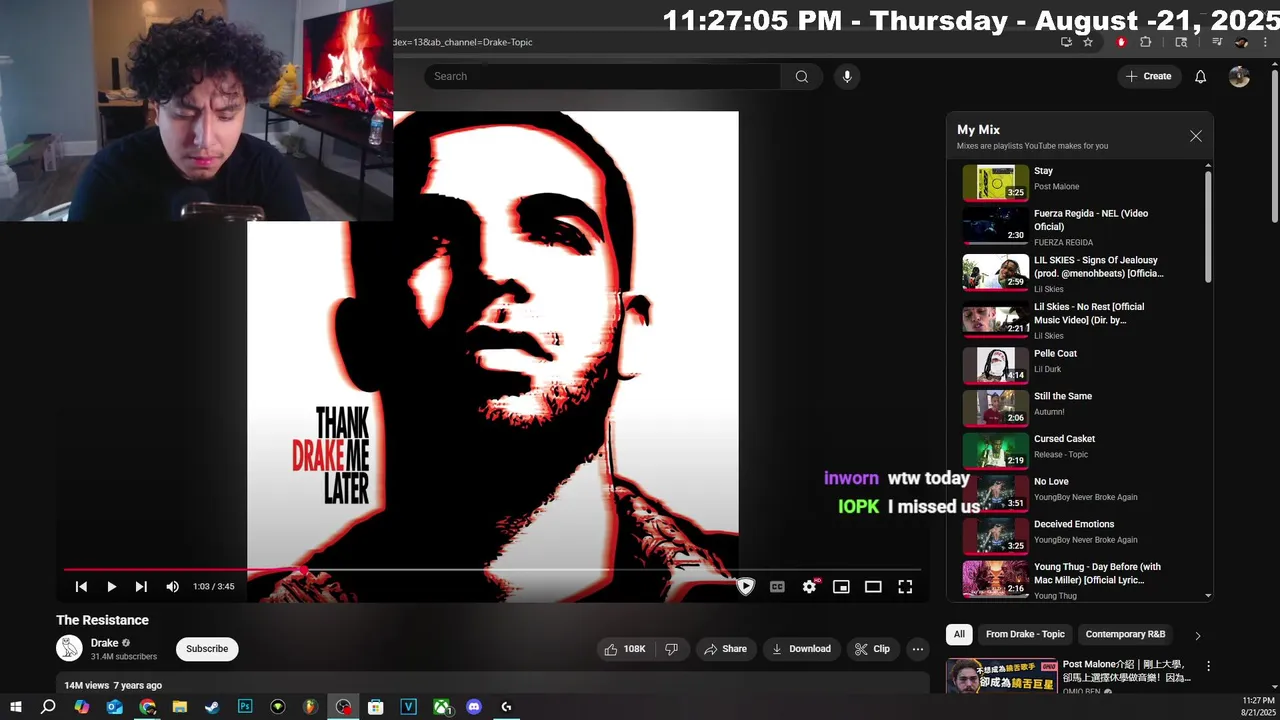Like the video with 108K likes

tap(624, 649)
